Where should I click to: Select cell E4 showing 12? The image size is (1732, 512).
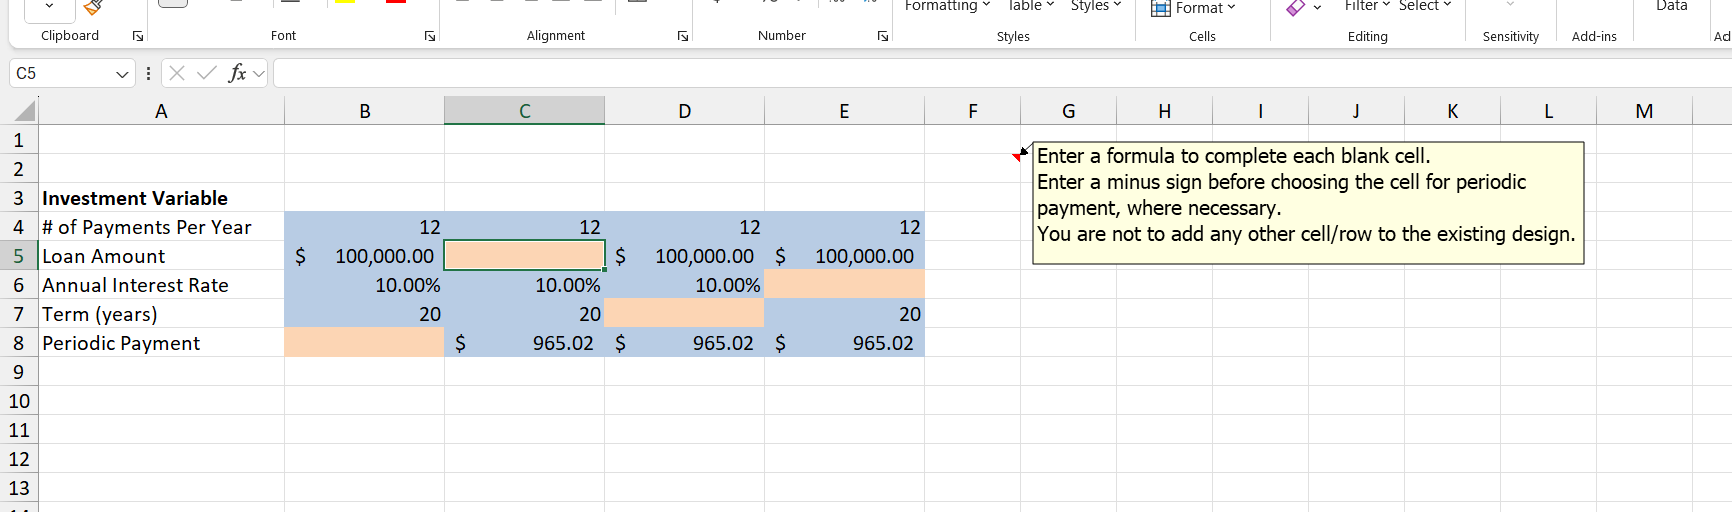tap(845, 227)
